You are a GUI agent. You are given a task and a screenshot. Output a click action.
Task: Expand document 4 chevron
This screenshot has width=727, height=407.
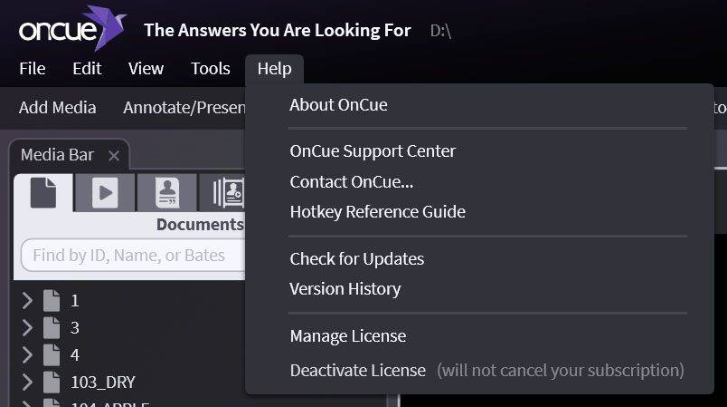click(x=27, y=355)
